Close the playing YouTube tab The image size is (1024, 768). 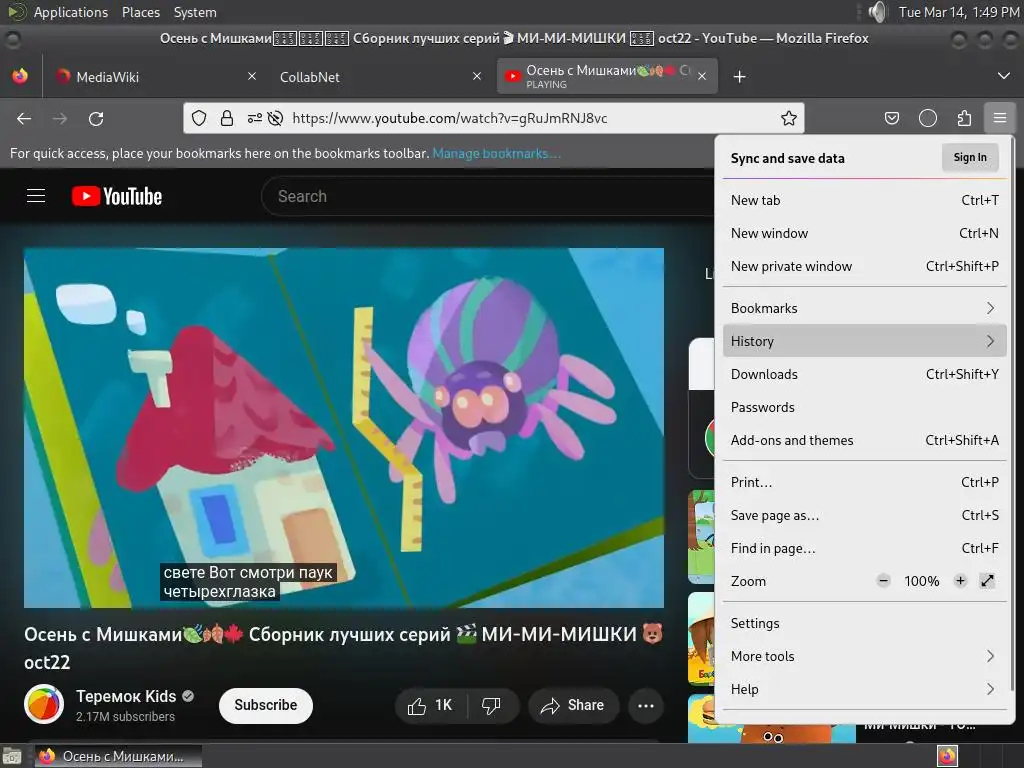tap(702, 76)
